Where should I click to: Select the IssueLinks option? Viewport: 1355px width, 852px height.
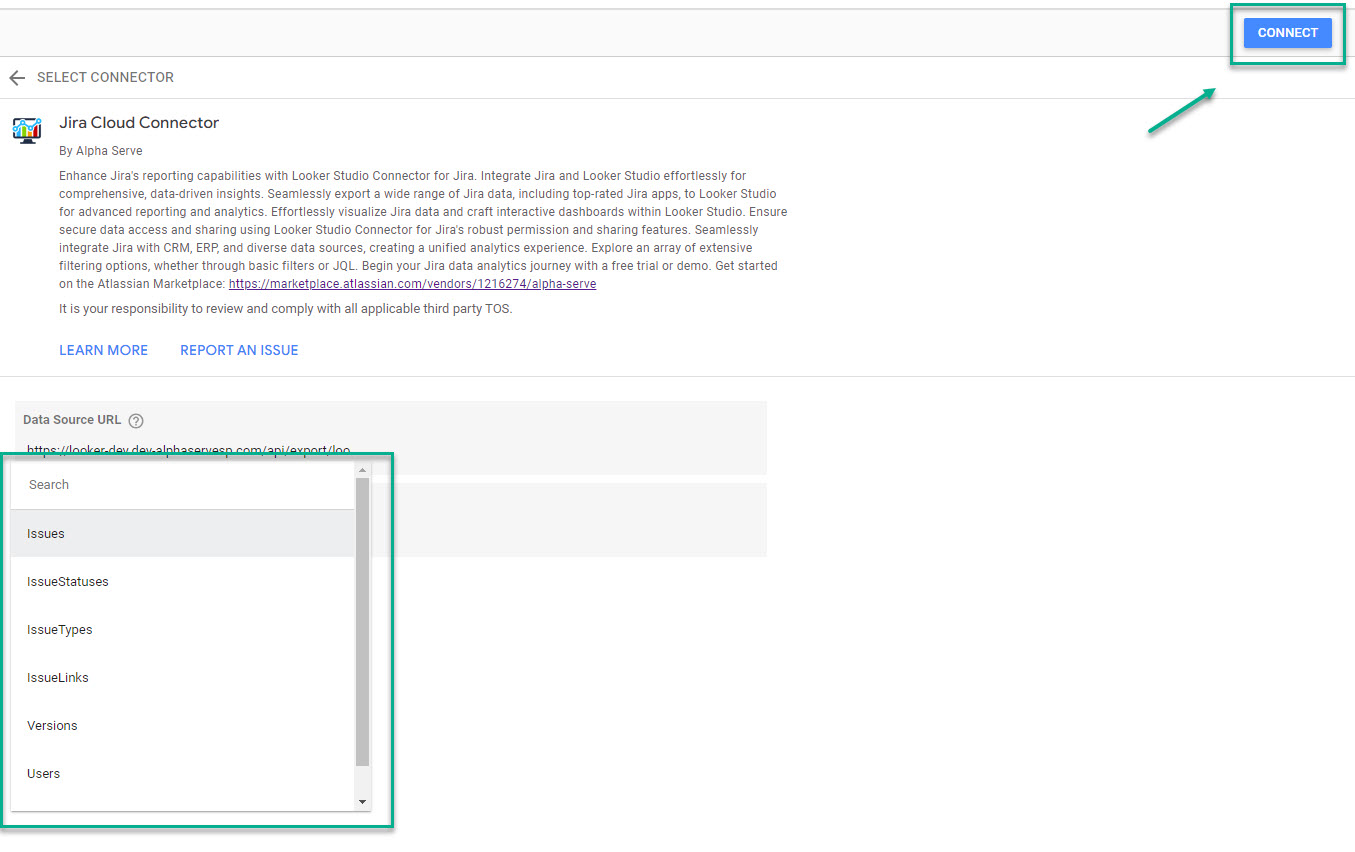[58, 678]
